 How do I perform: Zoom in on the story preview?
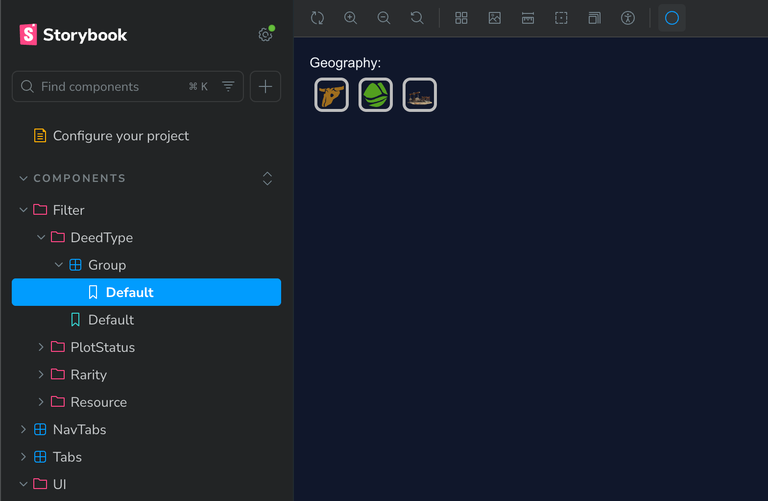[350, 18]
